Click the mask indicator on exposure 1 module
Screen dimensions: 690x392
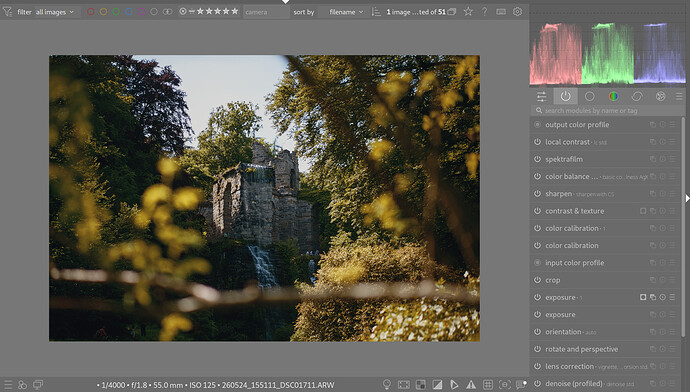643,297
